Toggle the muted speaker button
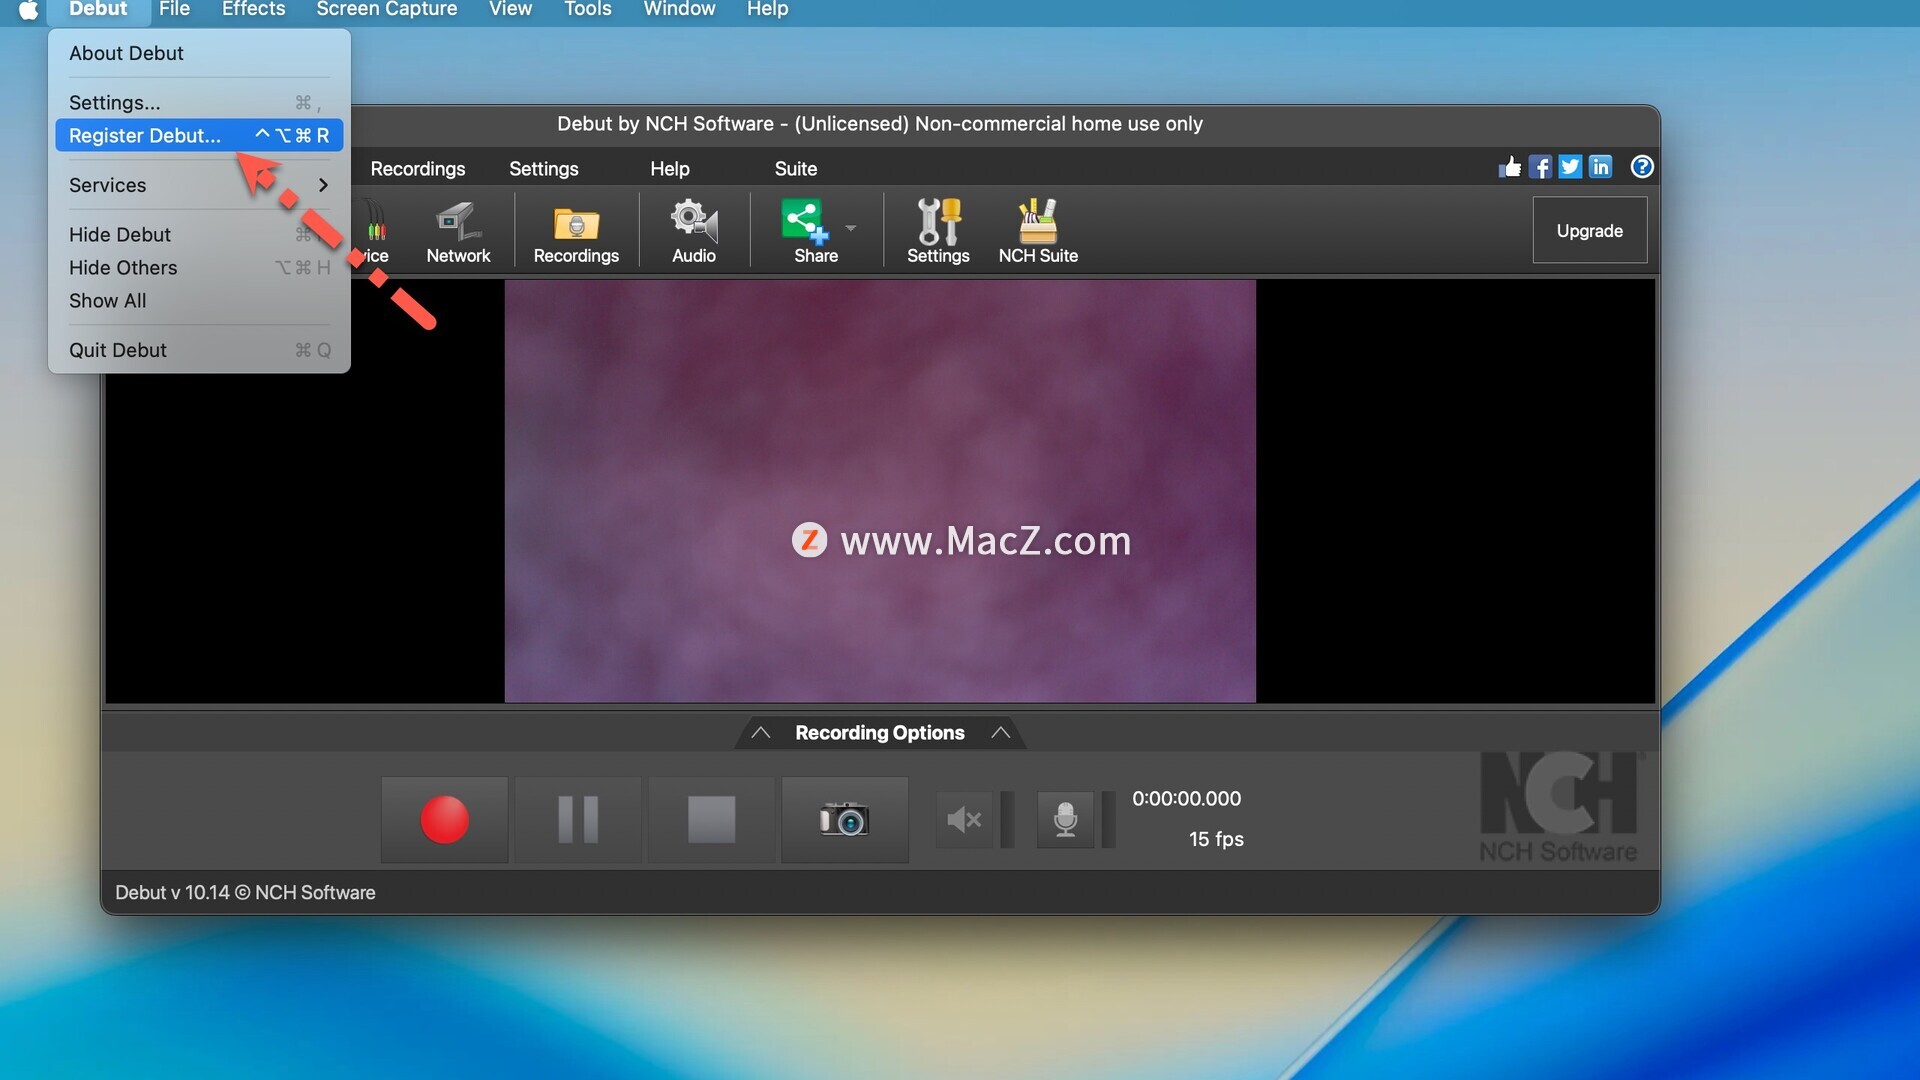The height and width of the screenshot is (1080, 1920). [x=965, y=820]
